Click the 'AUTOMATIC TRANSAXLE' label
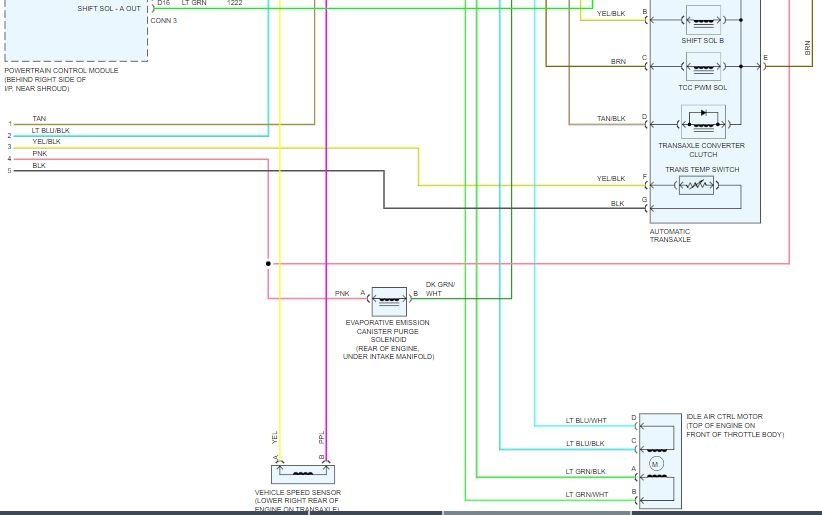This screenshot has height=515, width=822. click(x=670, y=235)
